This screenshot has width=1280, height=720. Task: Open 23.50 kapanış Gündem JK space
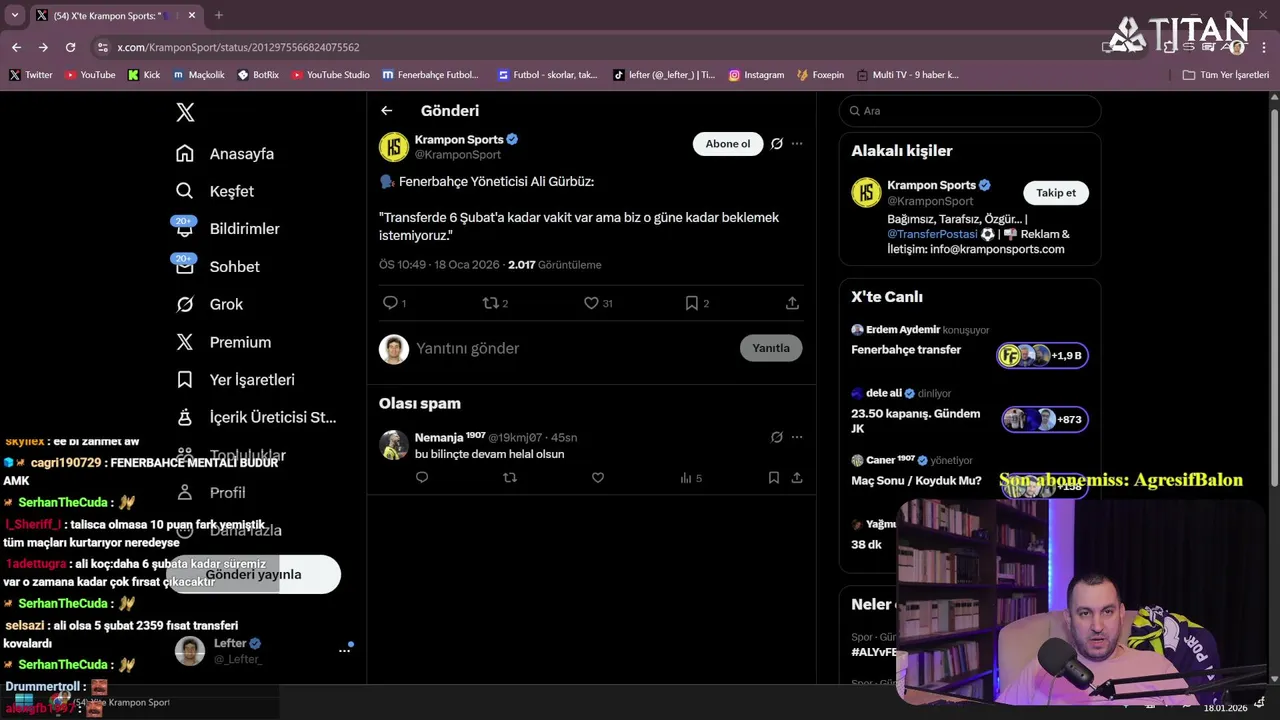(969, 411)
